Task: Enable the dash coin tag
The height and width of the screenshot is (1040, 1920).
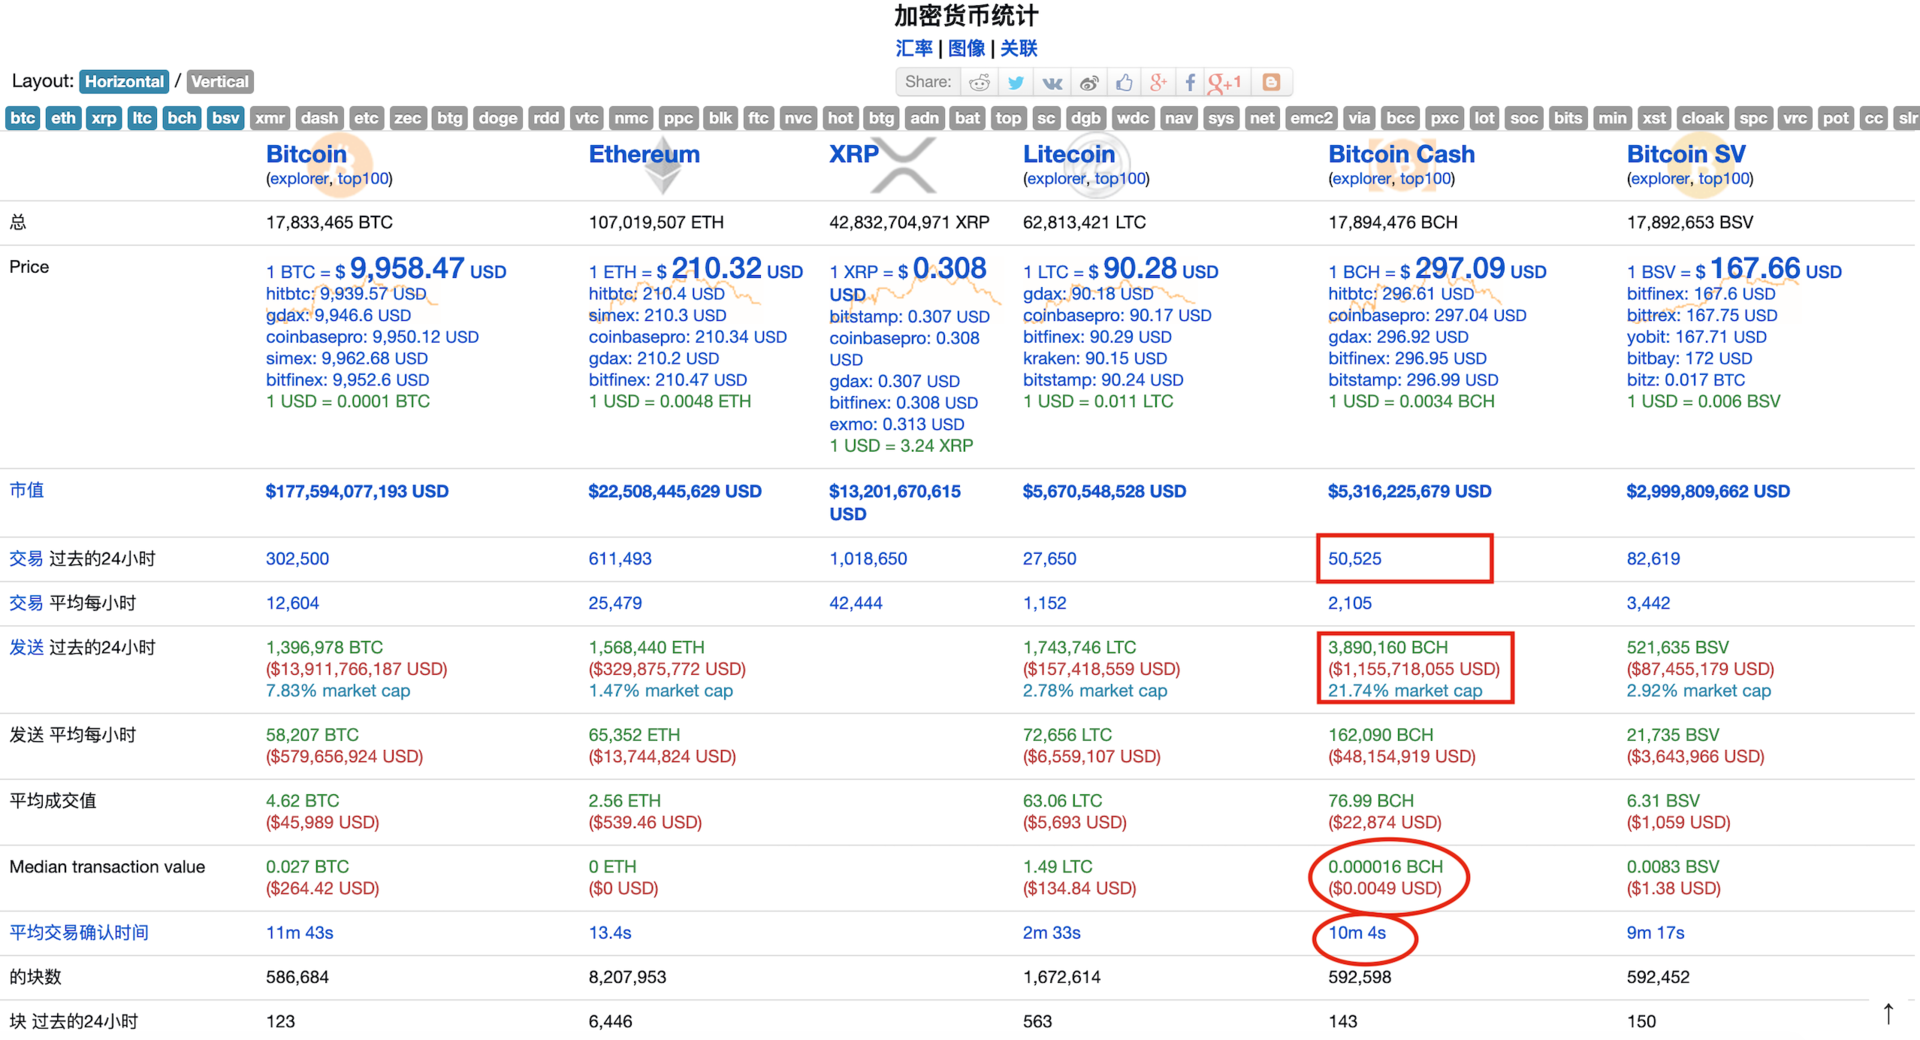Action: pyautogui.click(x=319, y=118)
